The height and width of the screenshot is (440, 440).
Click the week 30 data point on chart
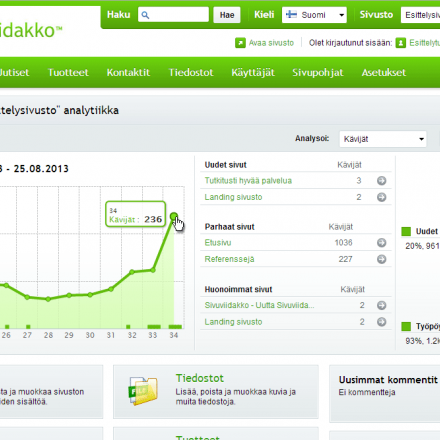click(90, 295)
